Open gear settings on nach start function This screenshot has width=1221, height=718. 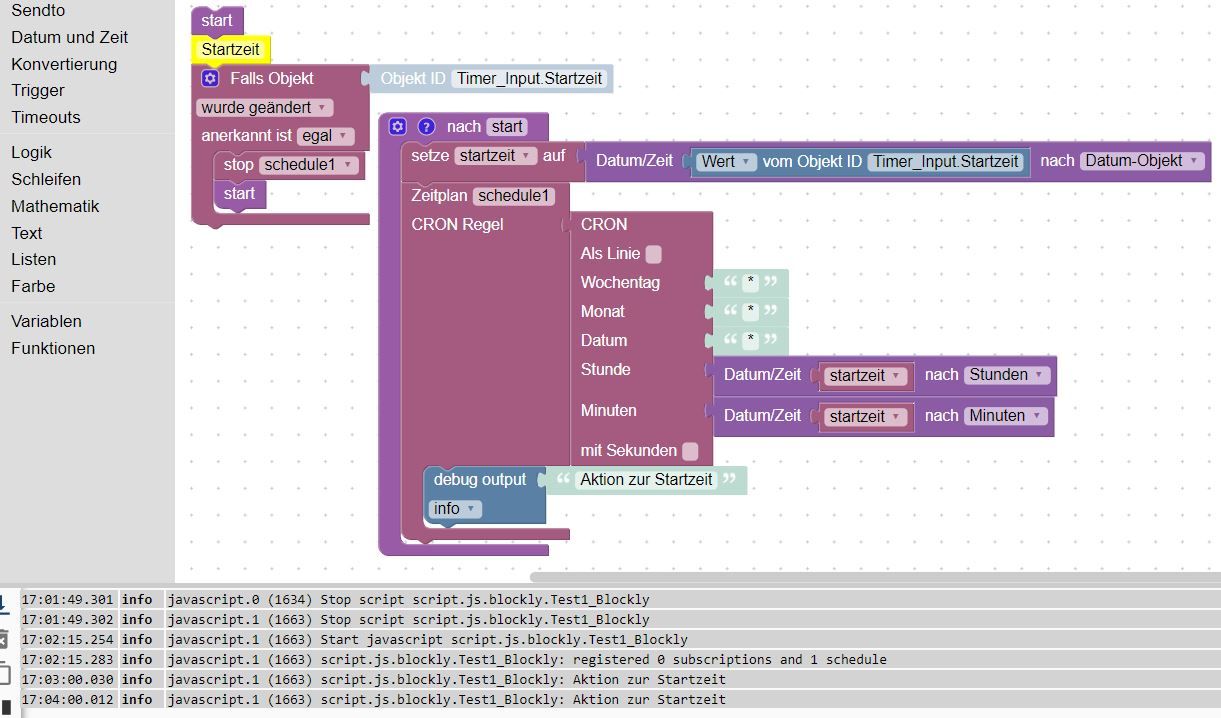[398, 126]
